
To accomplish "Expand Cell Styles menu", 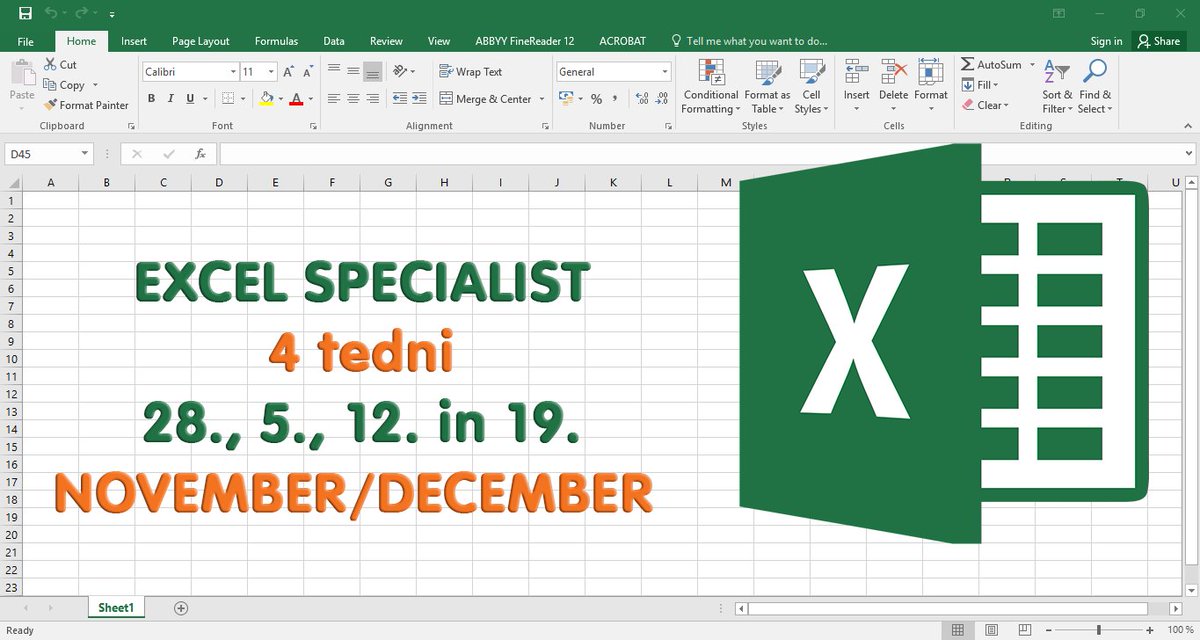I will [x=811, y=86].
